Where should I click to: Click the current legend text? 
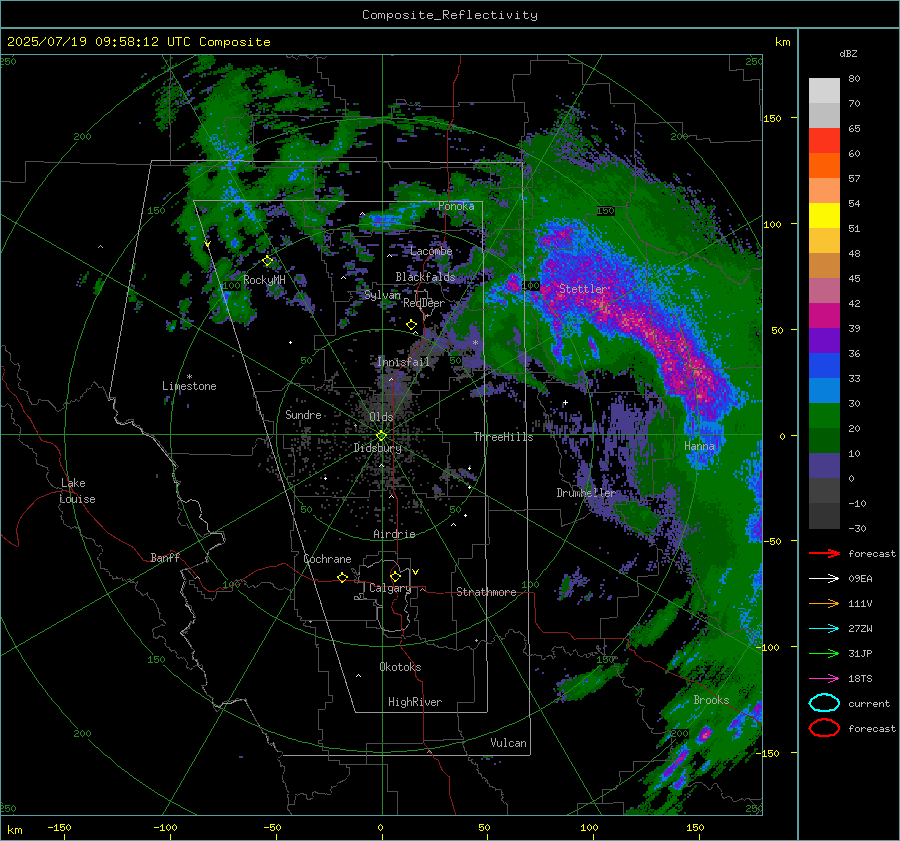(869, 703)
